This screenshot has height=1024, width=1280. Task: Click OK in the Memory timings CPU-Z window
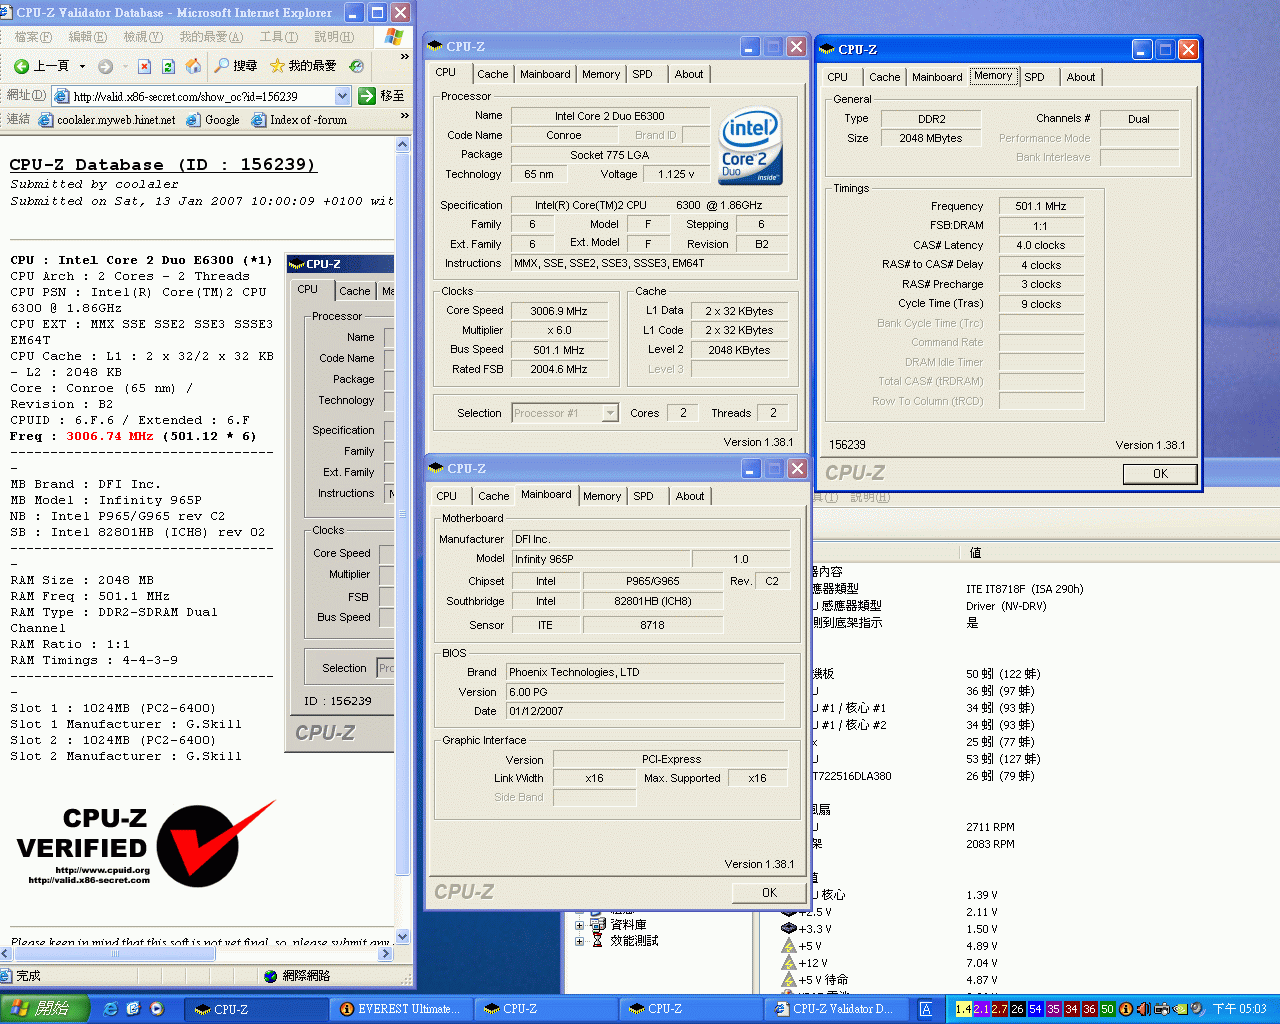[1159, 474]
